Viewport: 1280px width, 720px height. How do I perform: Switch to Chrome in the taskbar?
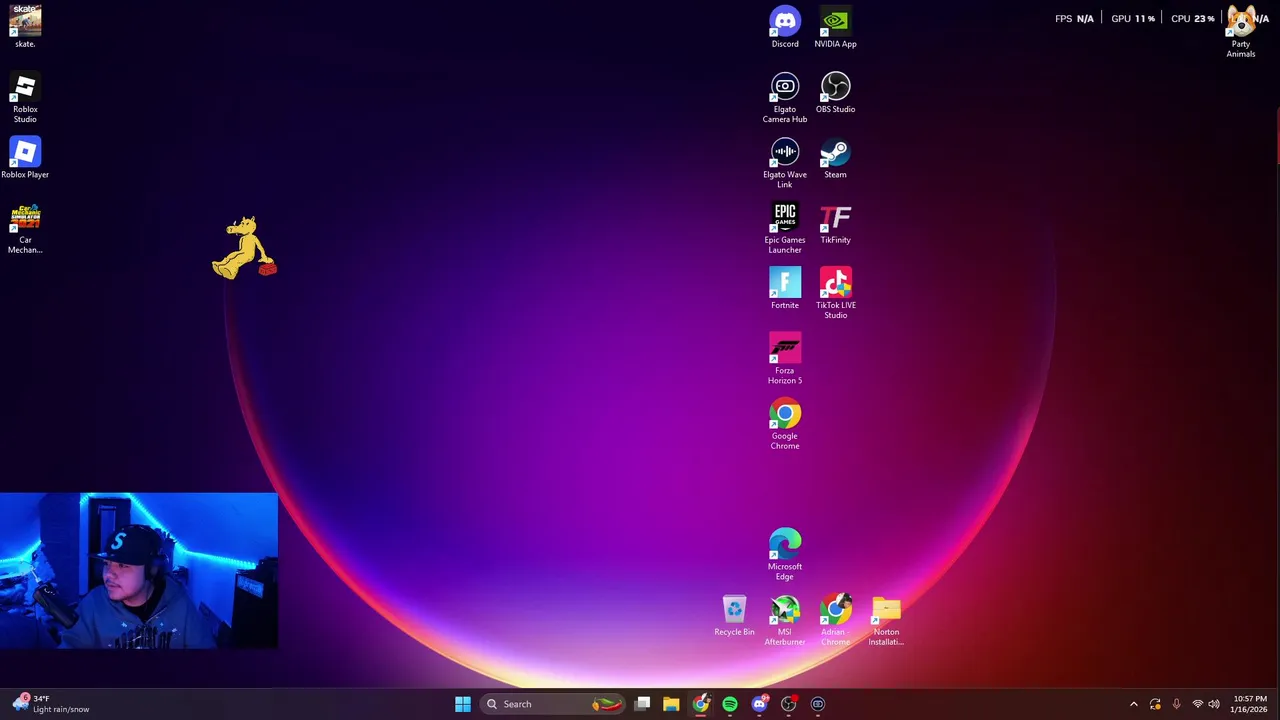point(701,704)
